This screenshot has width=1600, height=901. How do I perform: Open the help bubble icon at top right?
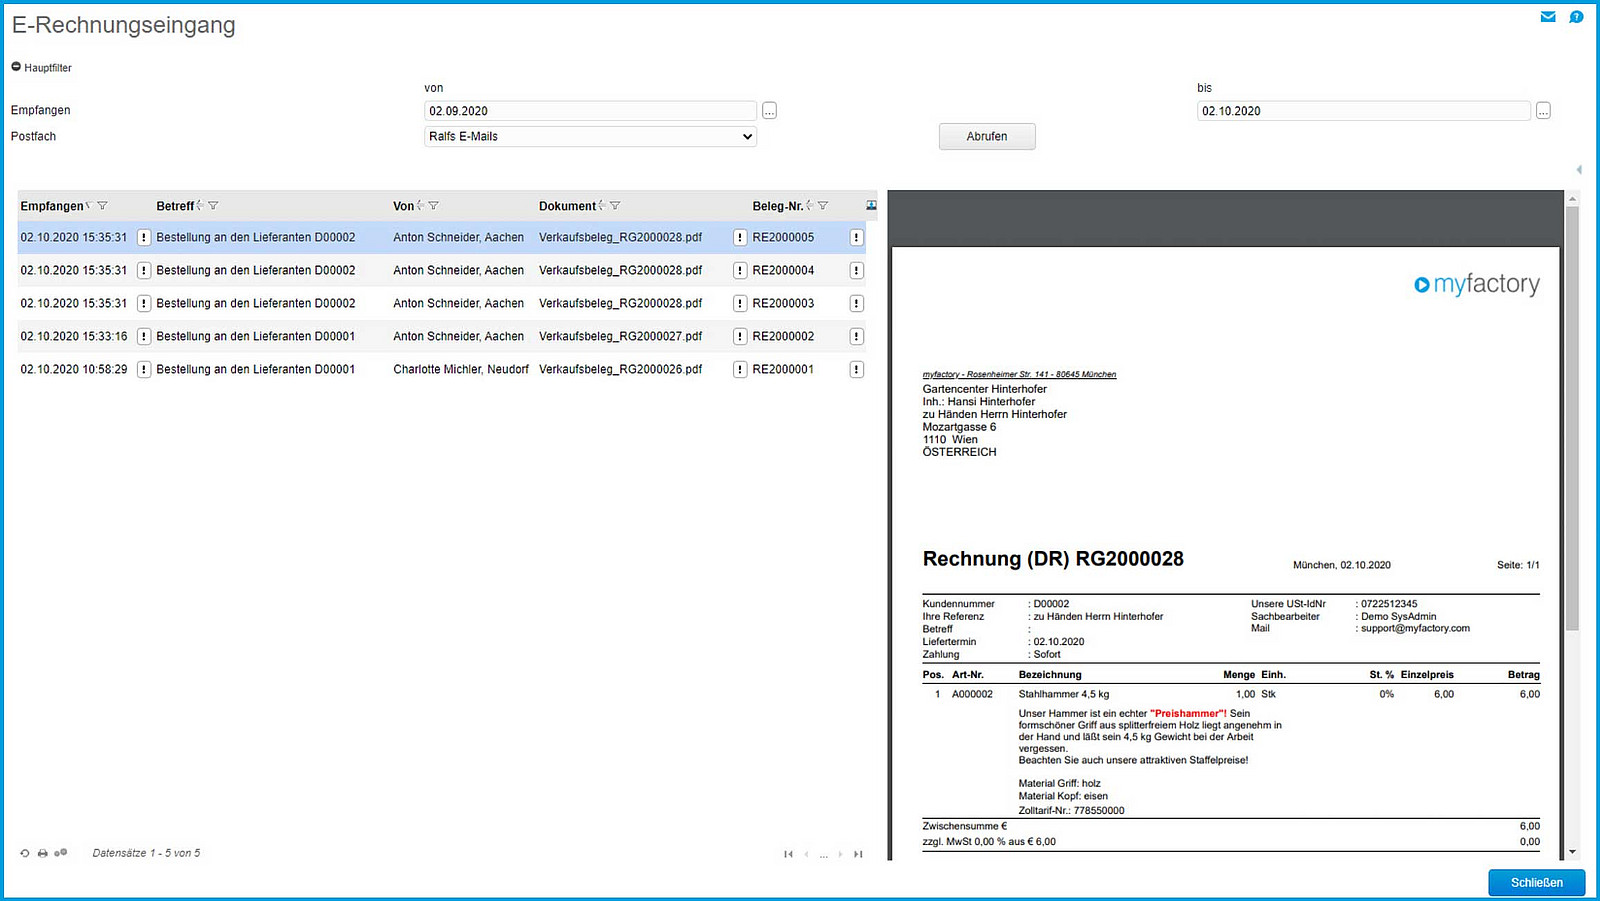click(x=1576, y=17)
